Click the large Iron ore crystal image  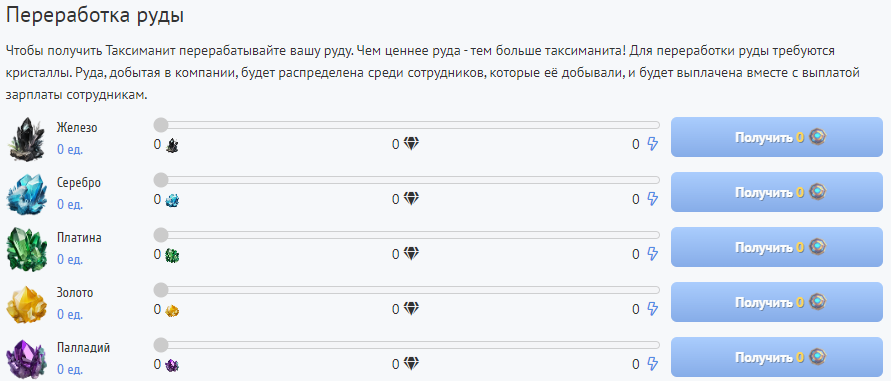26,138
